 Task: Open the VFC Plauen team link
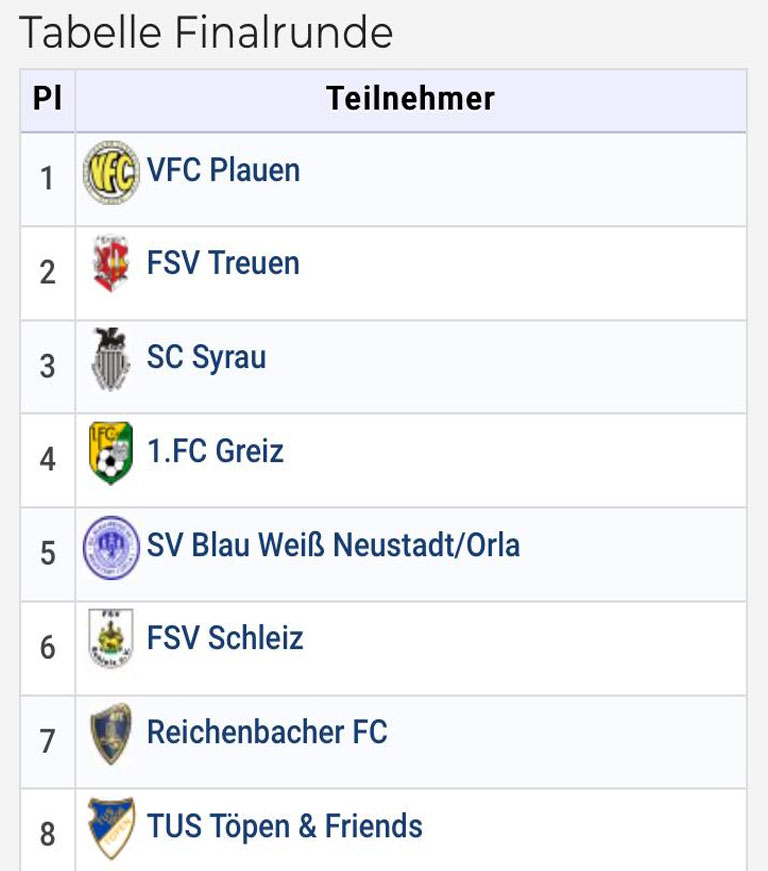coord(223,170)
